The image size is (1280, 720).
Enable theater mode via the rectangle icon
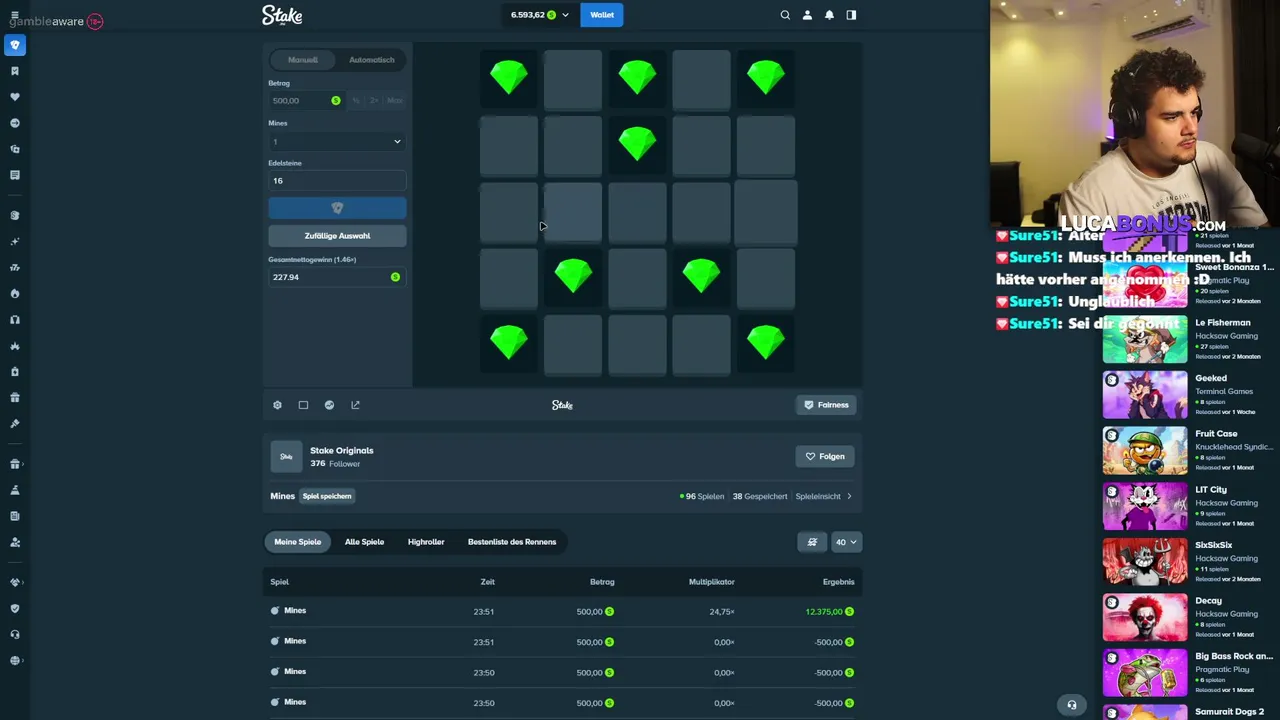(x=303, y=405)
